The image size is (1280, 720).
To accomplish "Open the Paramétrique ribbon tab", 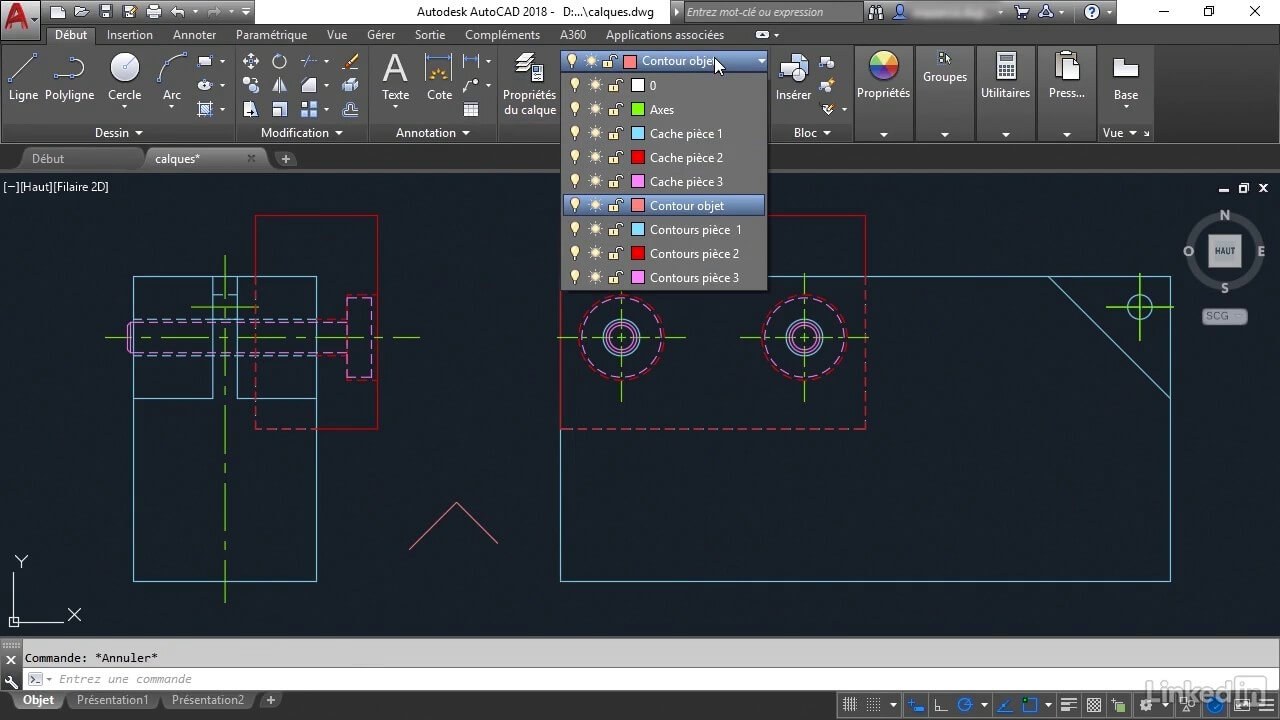I will 271,35.
